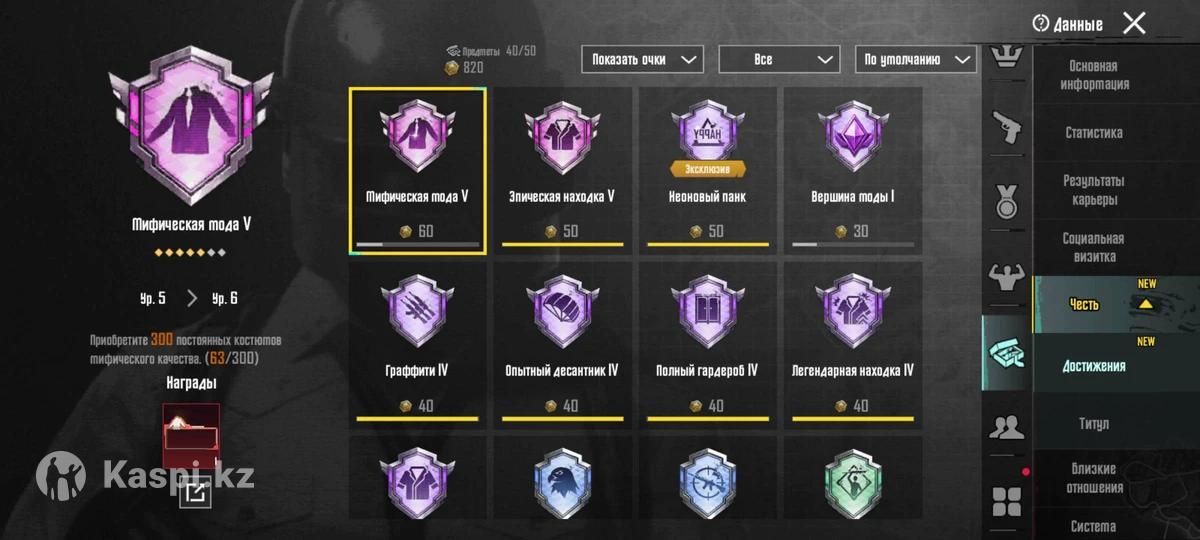The image size is (1200, 540).
Task: Open the crown icon in sidebar
Action: [x=1007, y=57]
